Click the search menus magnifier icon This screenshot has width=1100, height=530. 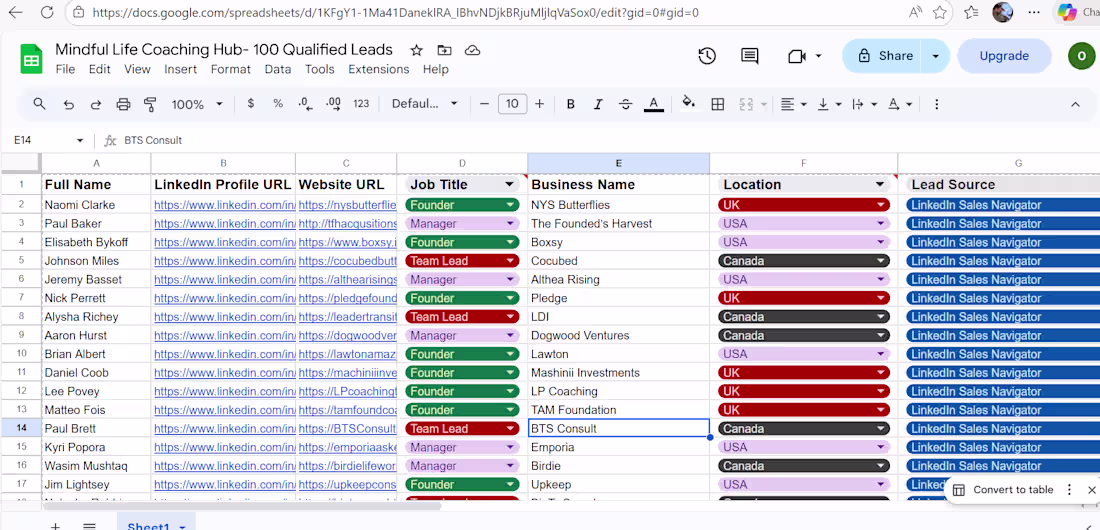pyautogui.click(x=39, y=104)
